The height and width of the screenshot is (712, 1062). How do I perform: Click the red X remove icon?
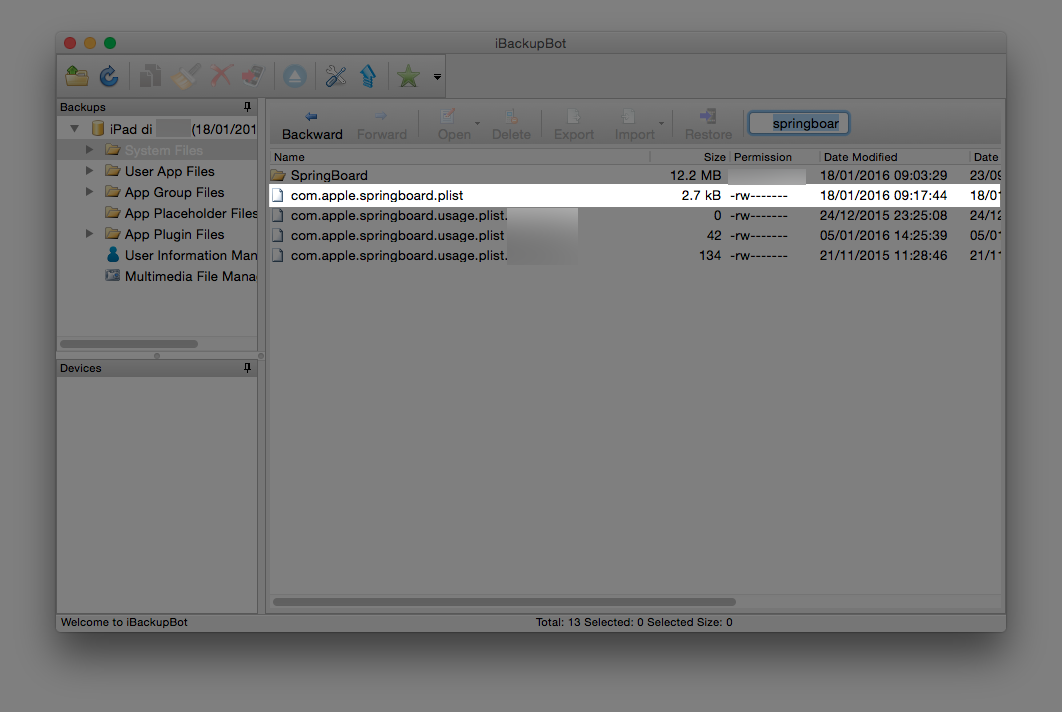tap(221, 76)
